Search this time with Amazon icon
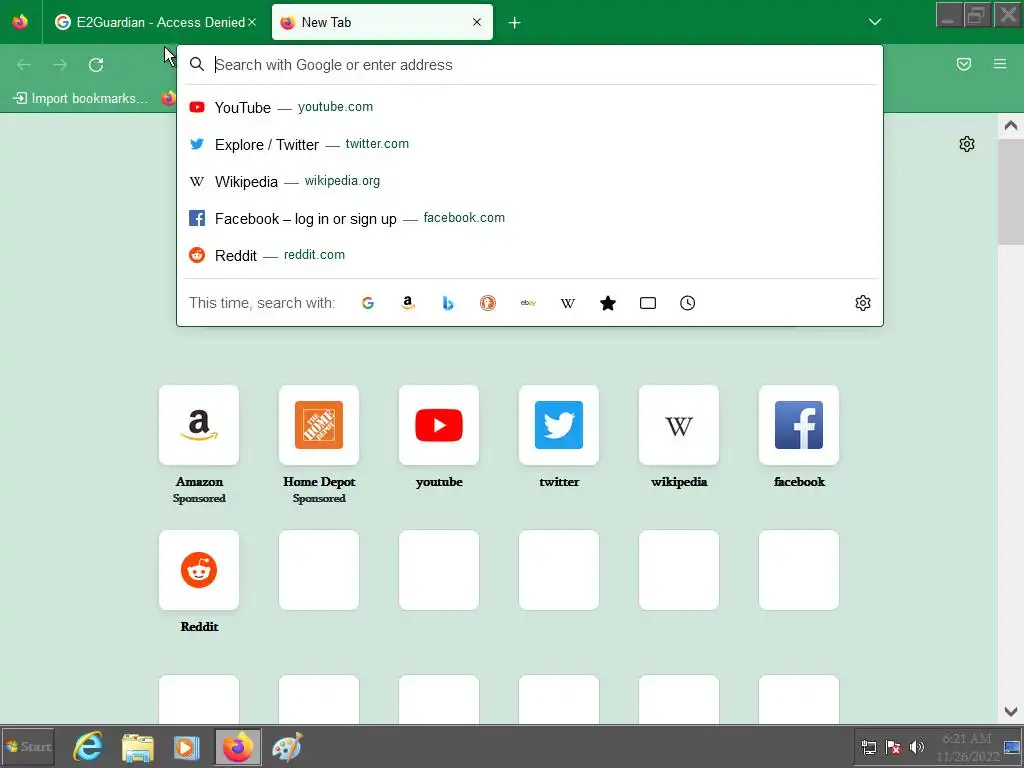This screenshot has height=768, width=1024. (x=408, y=303)
